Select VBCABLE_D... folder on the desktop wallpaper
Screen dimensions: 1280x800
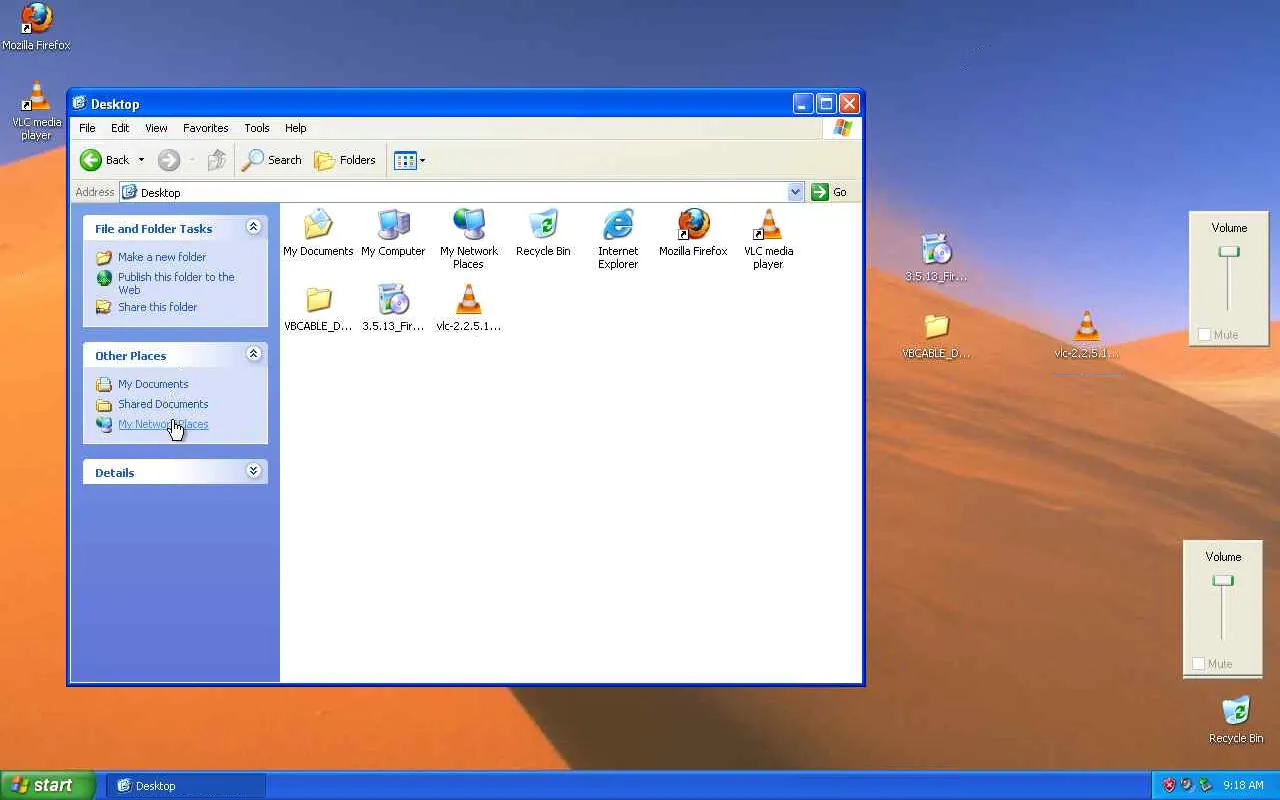(x=936, y=336)
